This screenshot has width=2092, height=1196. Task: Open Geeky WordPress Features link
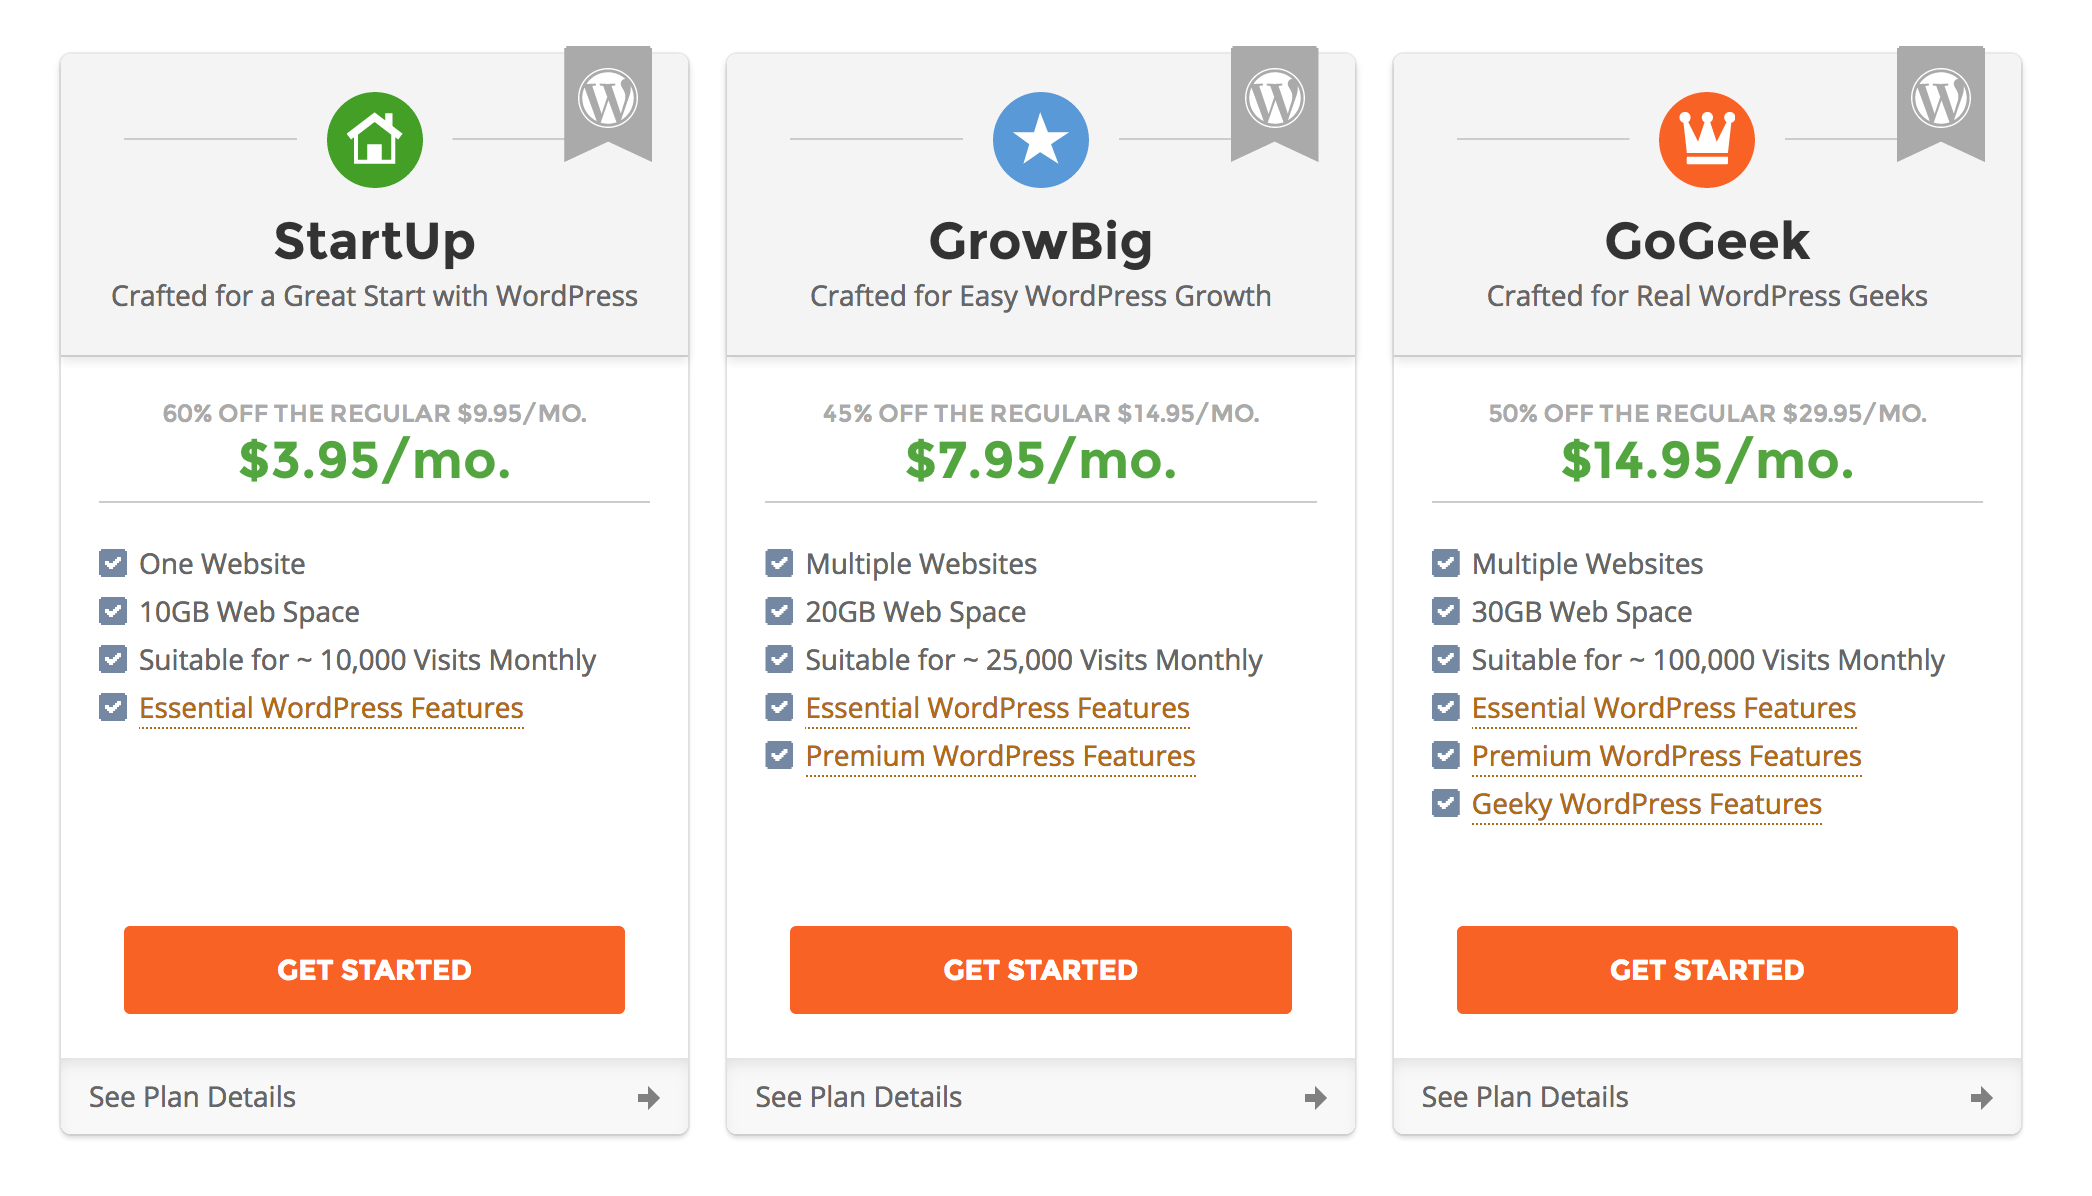point(1646,804)
